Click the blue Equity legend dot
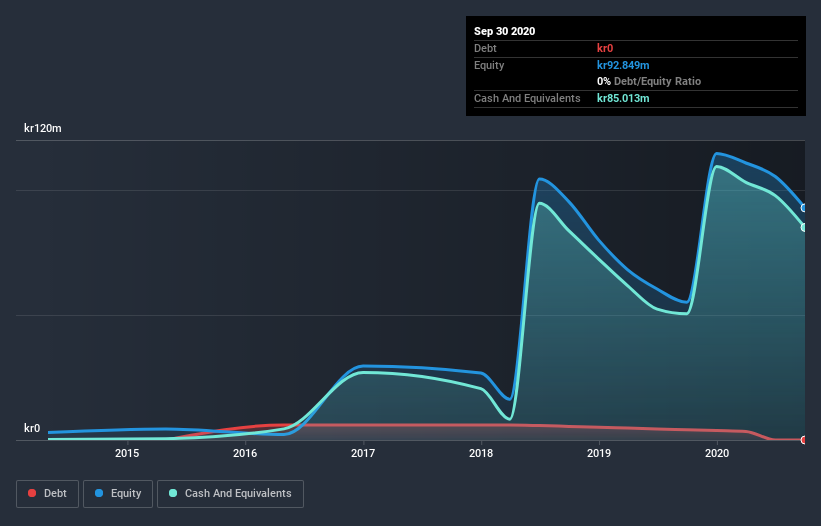This screenshot has width=821, height=526. (x=99, y=493)
